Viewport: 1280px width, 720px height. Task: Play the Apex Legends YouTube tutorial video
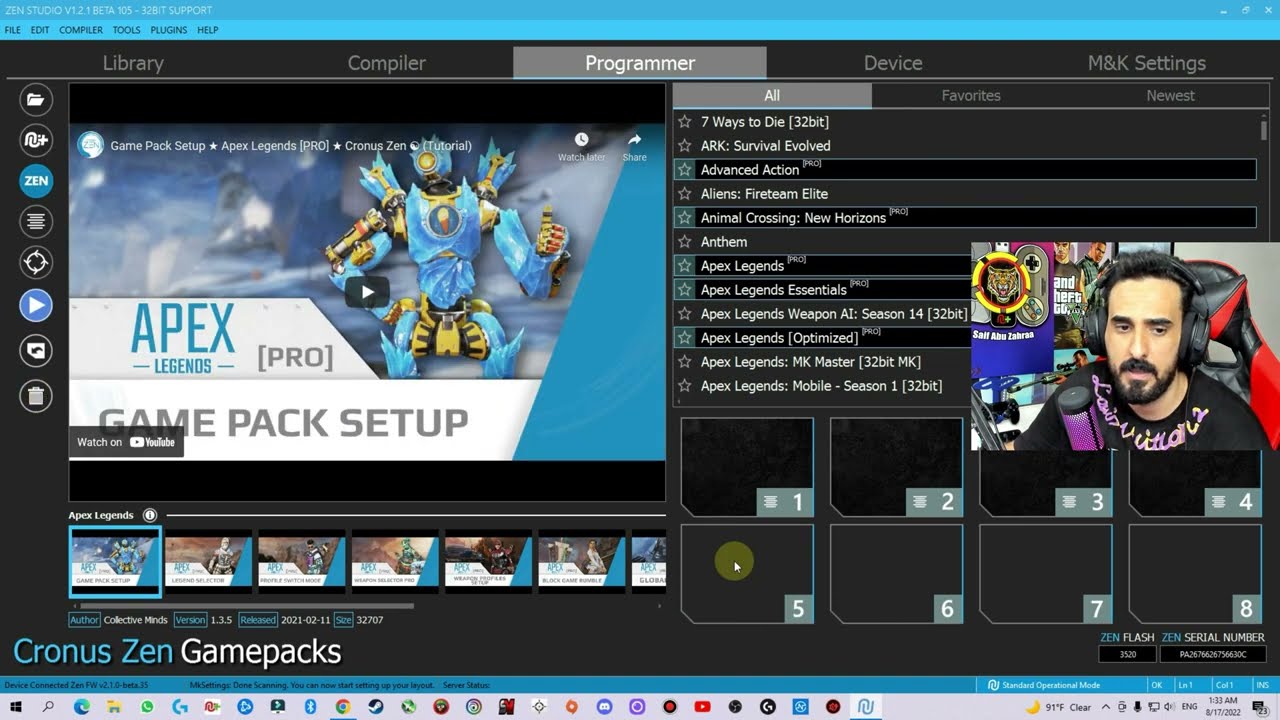coord(367,292)
